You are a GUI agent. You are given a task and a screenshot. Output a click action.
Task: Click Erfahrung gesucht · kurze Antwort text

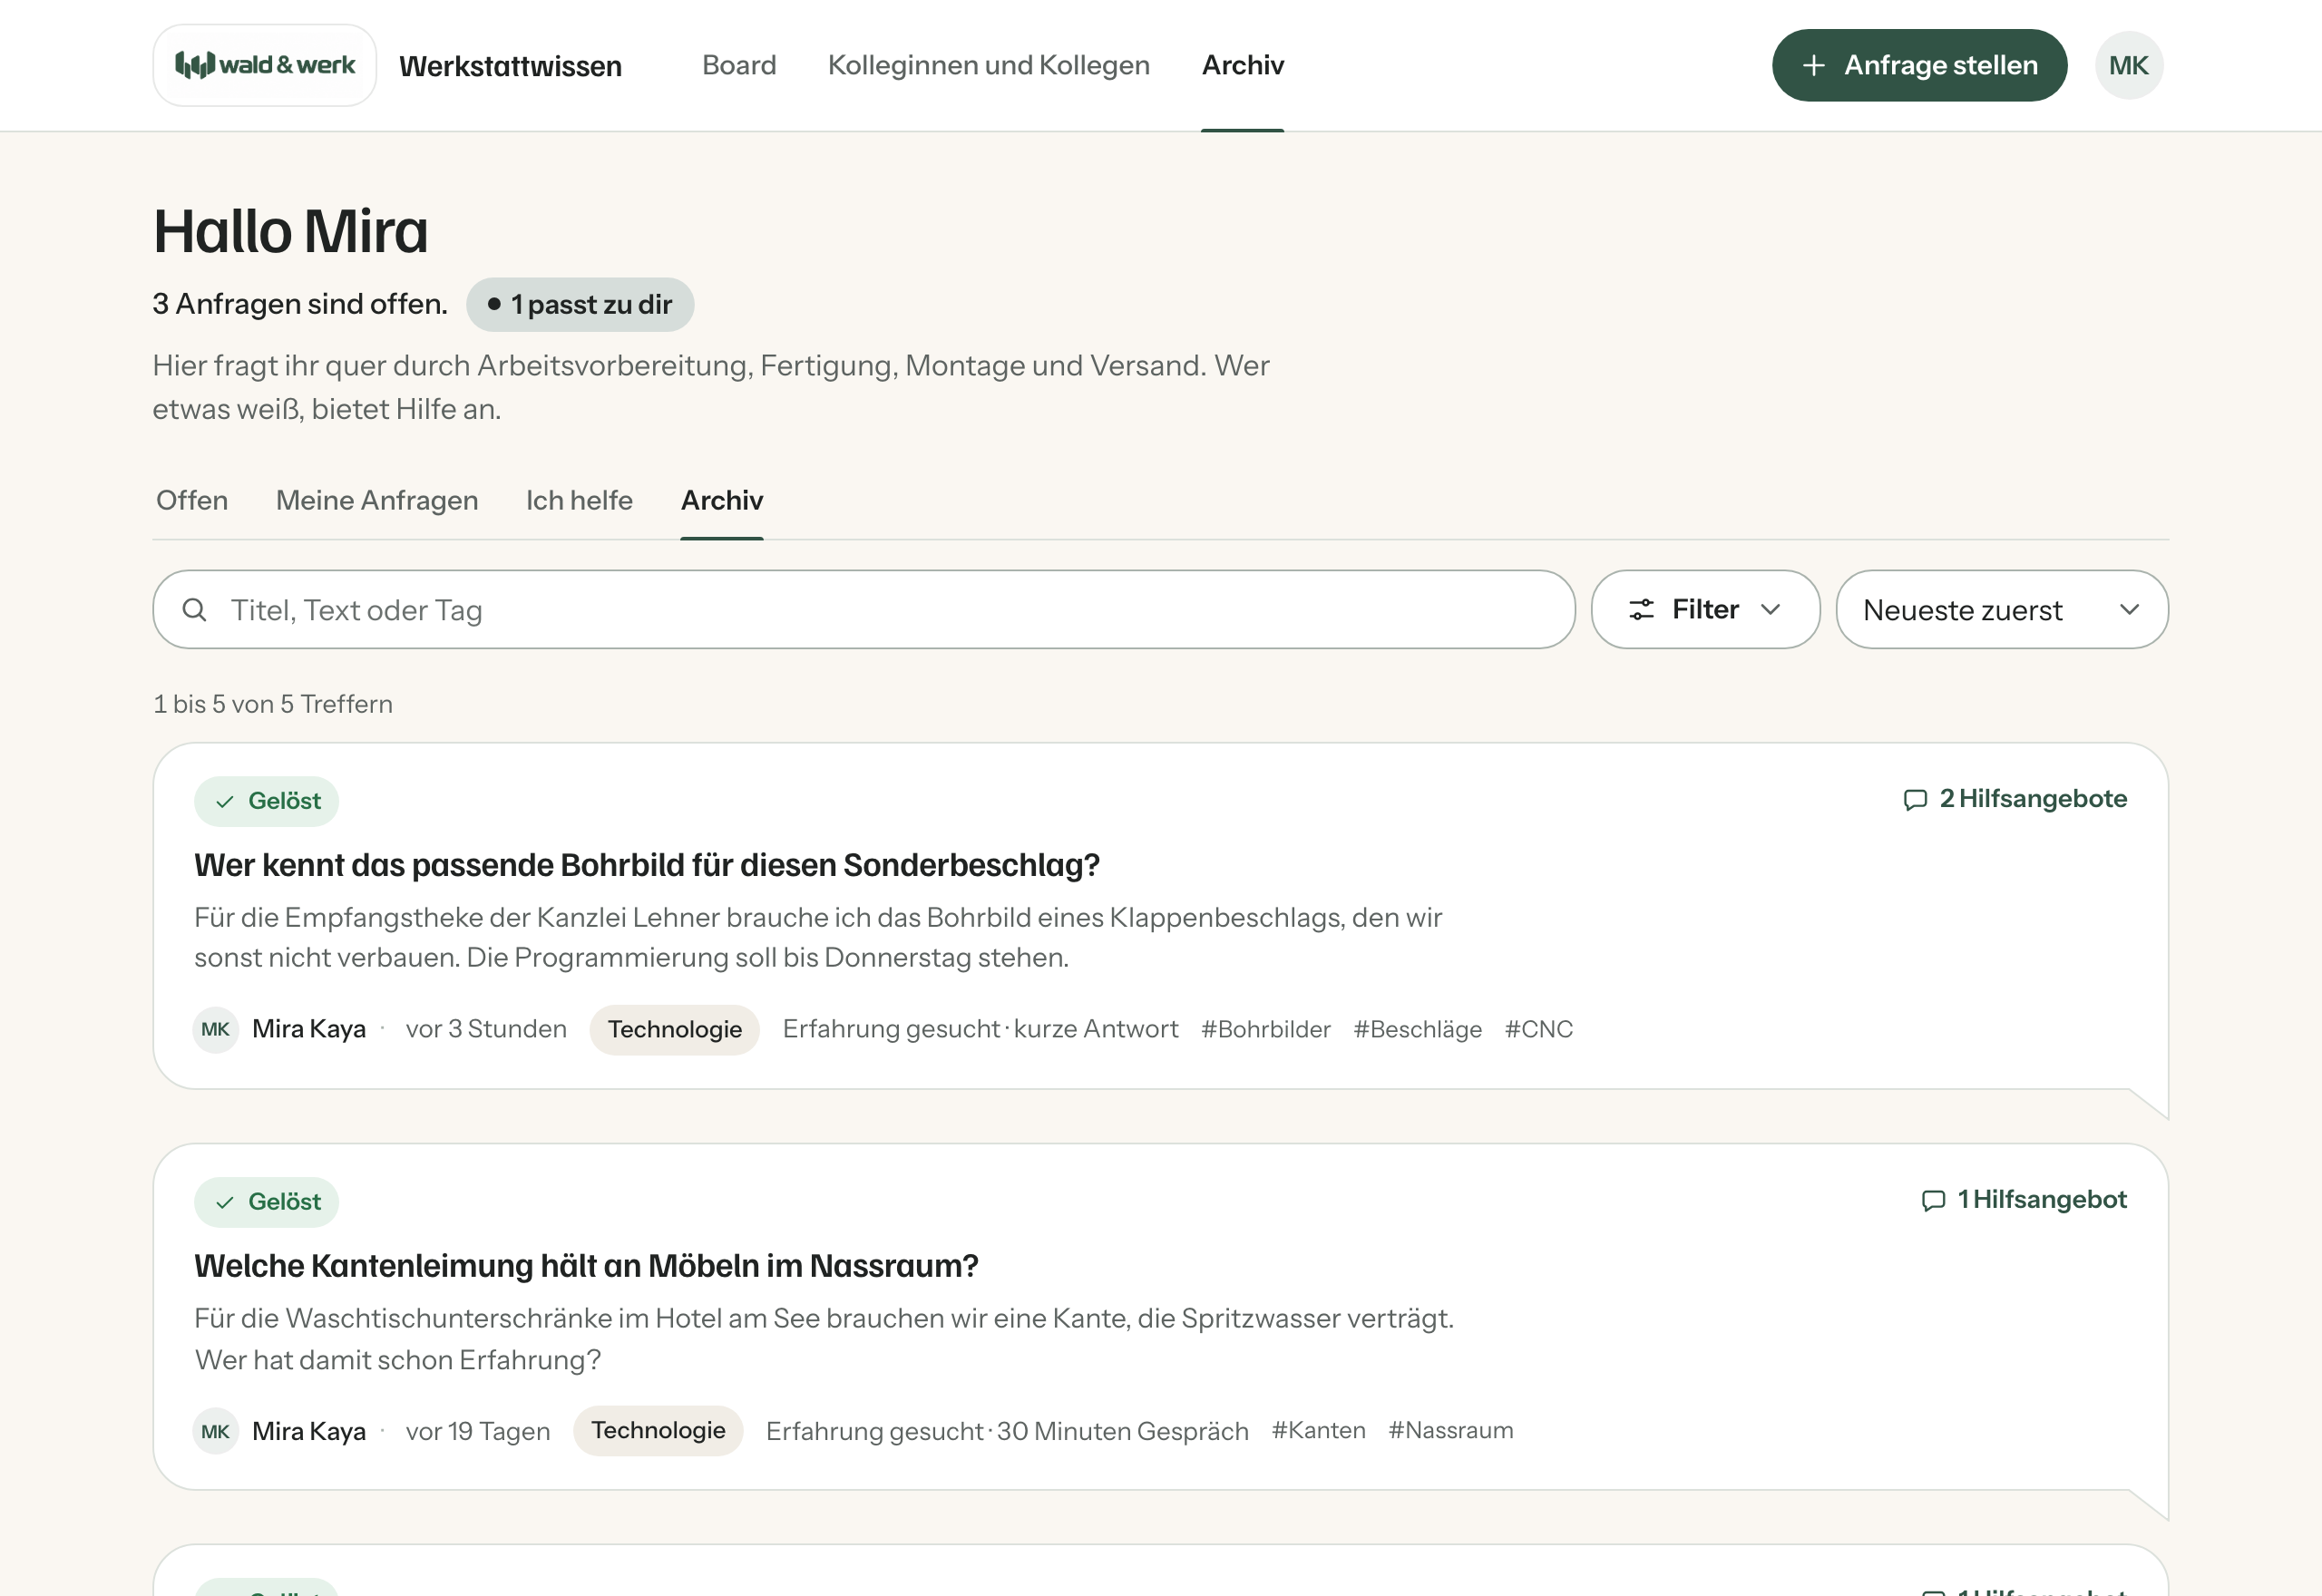(980, 1029)
